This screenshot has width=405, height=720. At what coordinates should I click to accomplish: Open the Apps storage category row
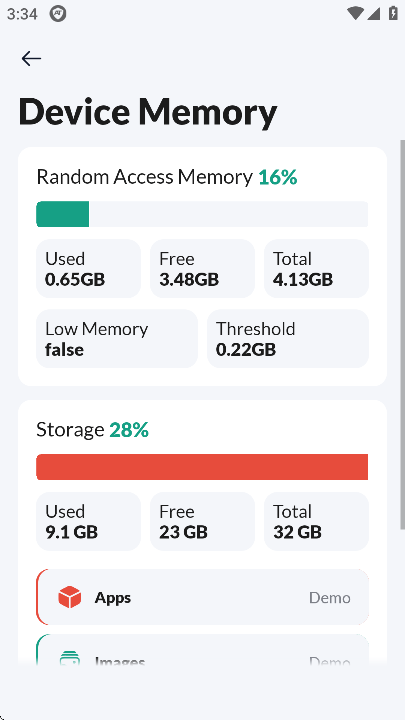(202, 597)
